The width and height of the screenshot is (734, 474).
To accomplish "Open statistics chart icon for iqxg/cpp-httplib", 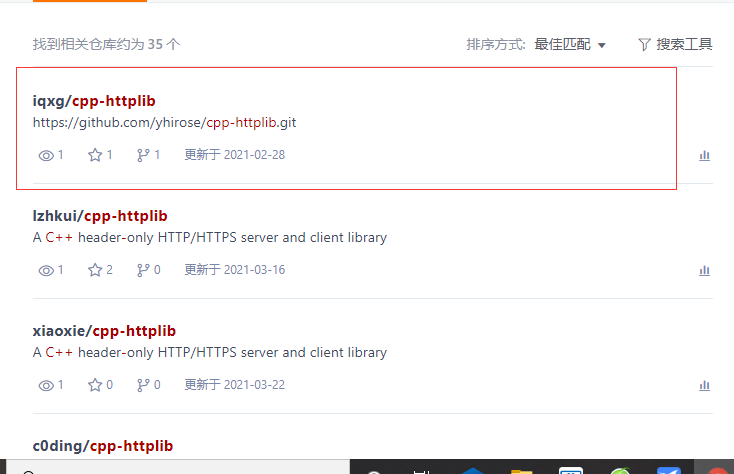I will 705,156.
